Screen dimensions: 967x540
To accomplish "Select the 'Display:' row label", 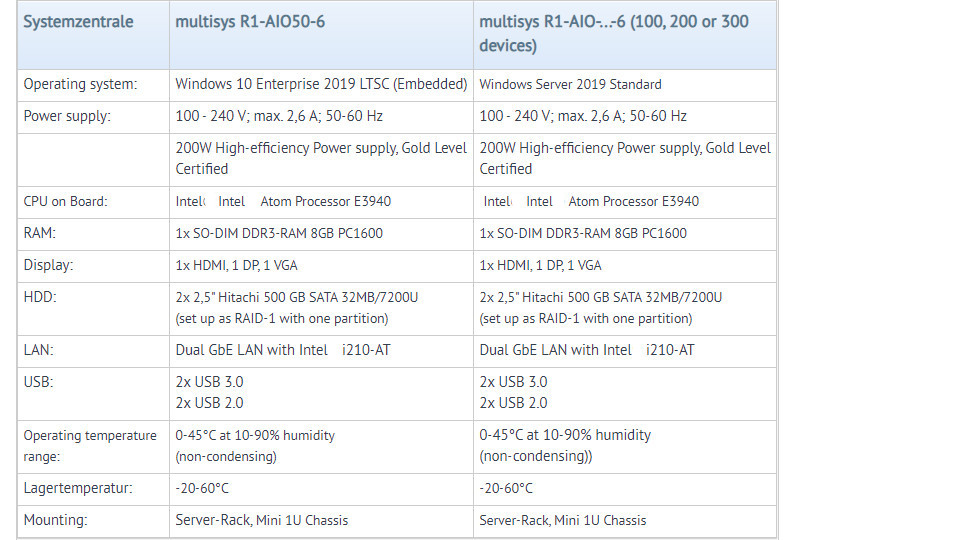I will pos(48,265).
